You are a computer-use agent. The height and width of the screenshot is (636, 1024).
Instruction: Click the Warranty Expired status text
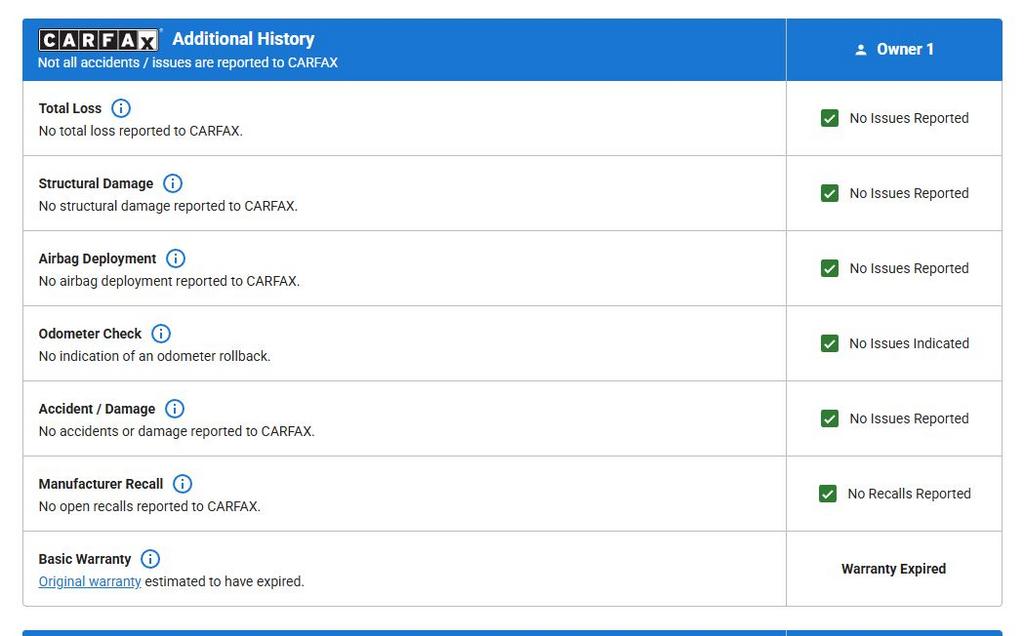click(x=893, y=569)
